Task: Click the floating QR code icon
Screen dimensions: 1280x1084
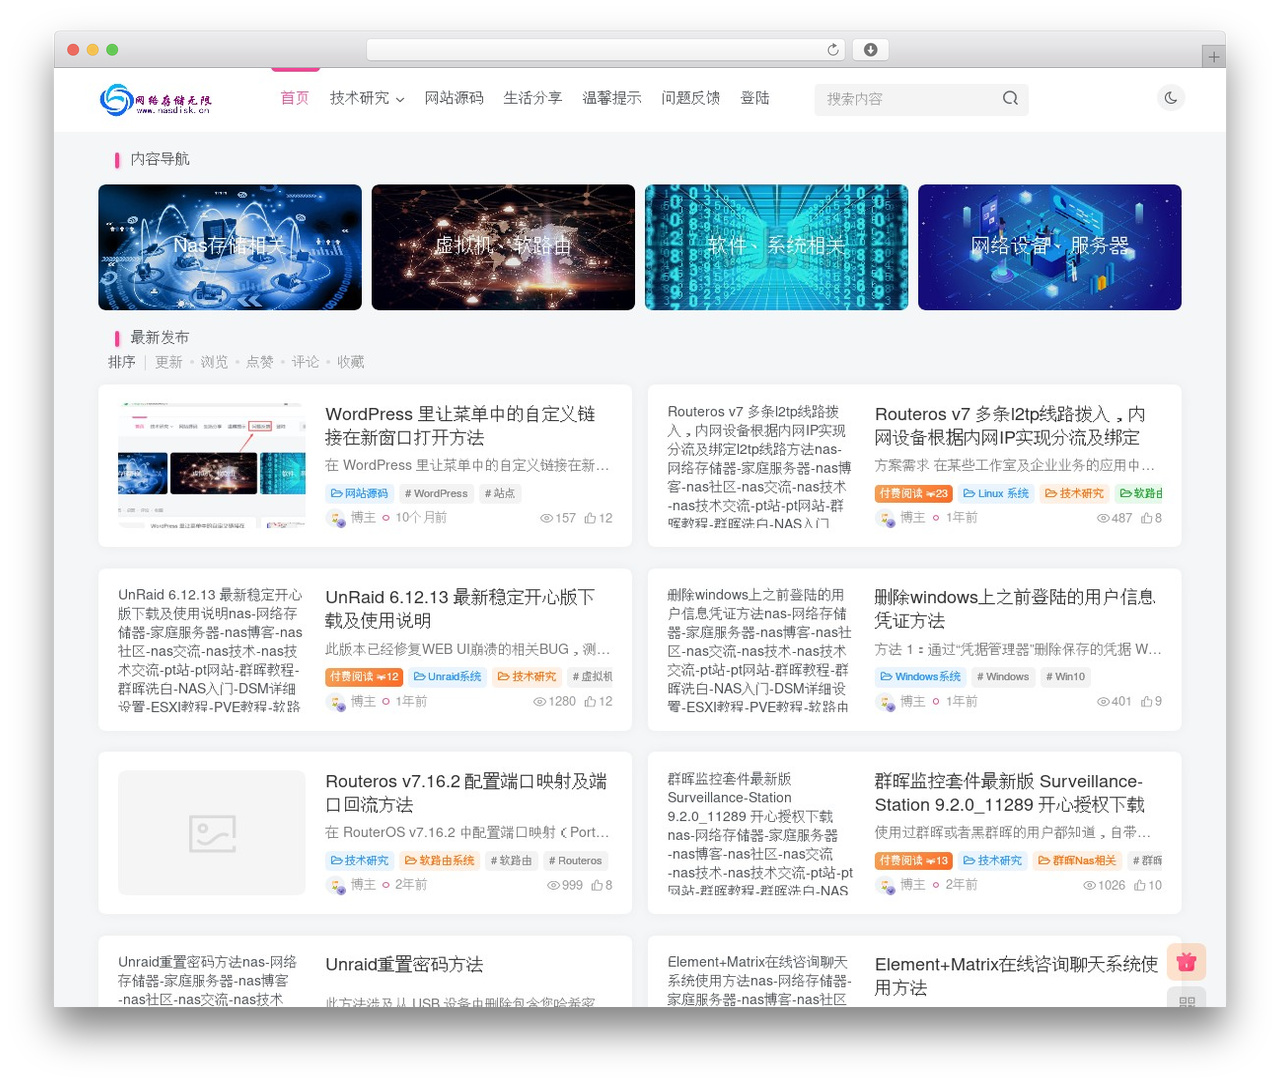Action: 1186,999
